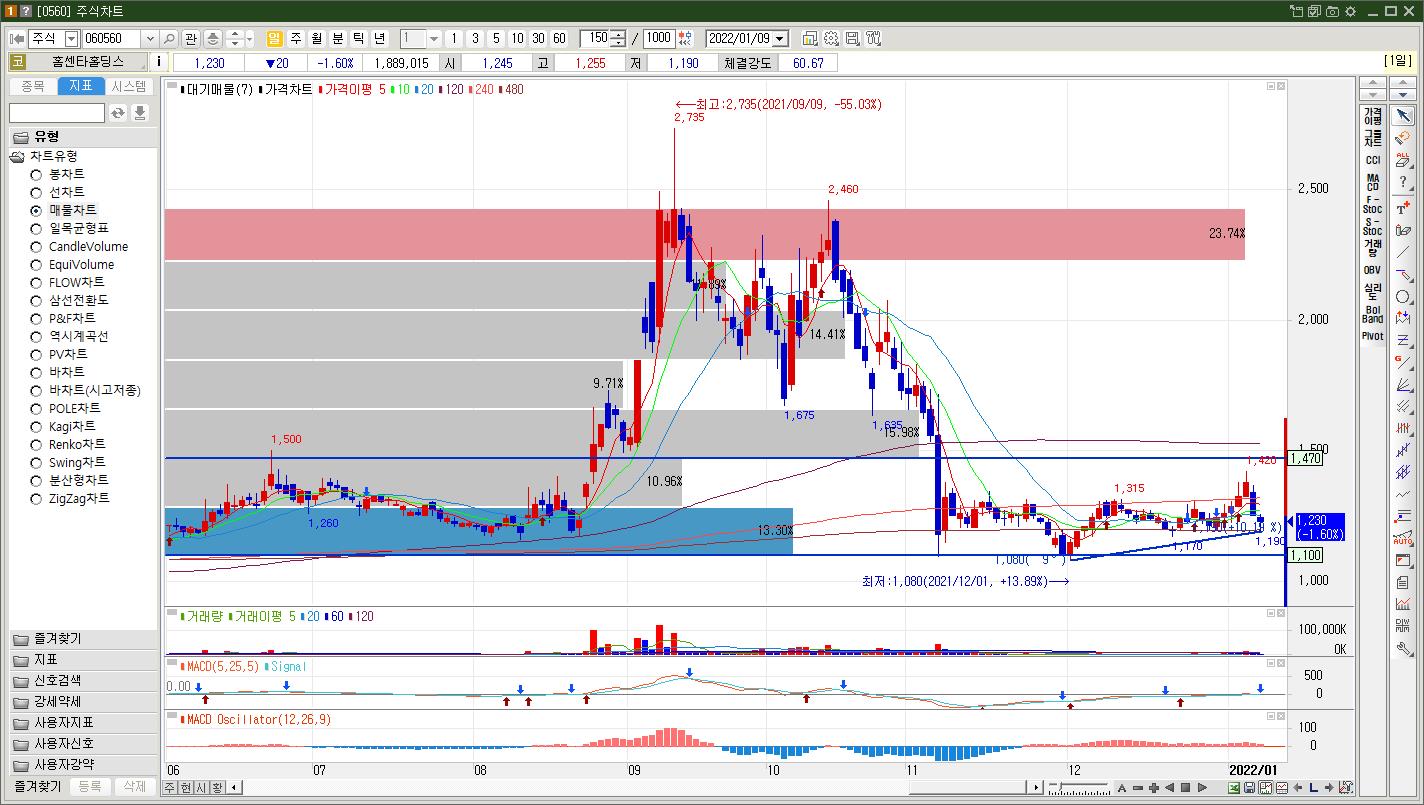Screen dimensions: 1424x805
Task: Expand the 신호검색 panel section
Action: pos(82,681)
